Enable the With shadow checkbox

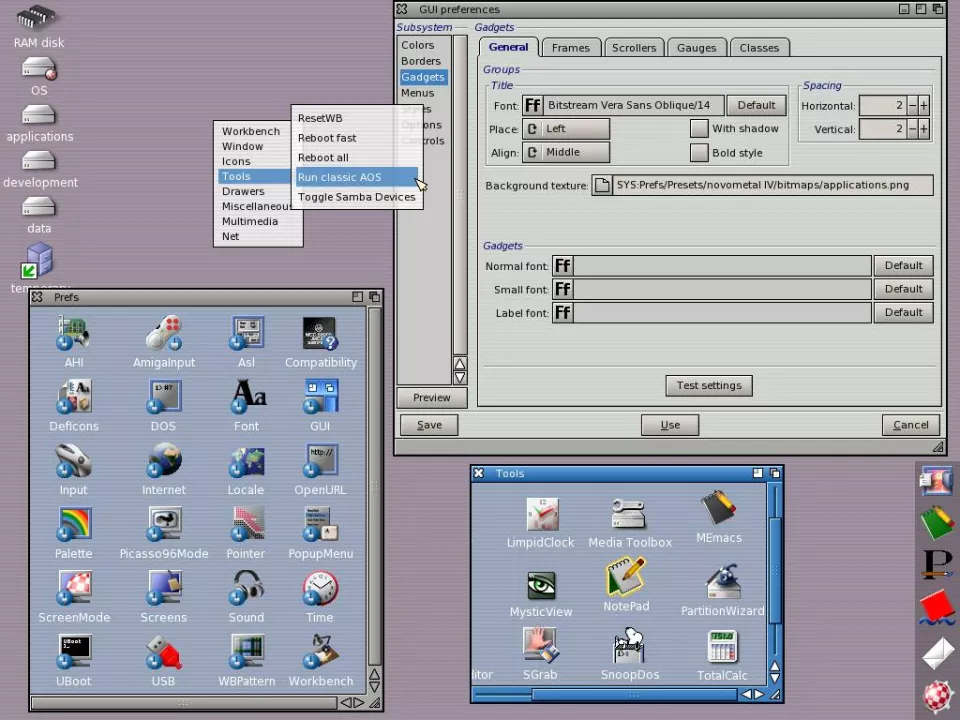pyautogui.click(x=699, y=129)
